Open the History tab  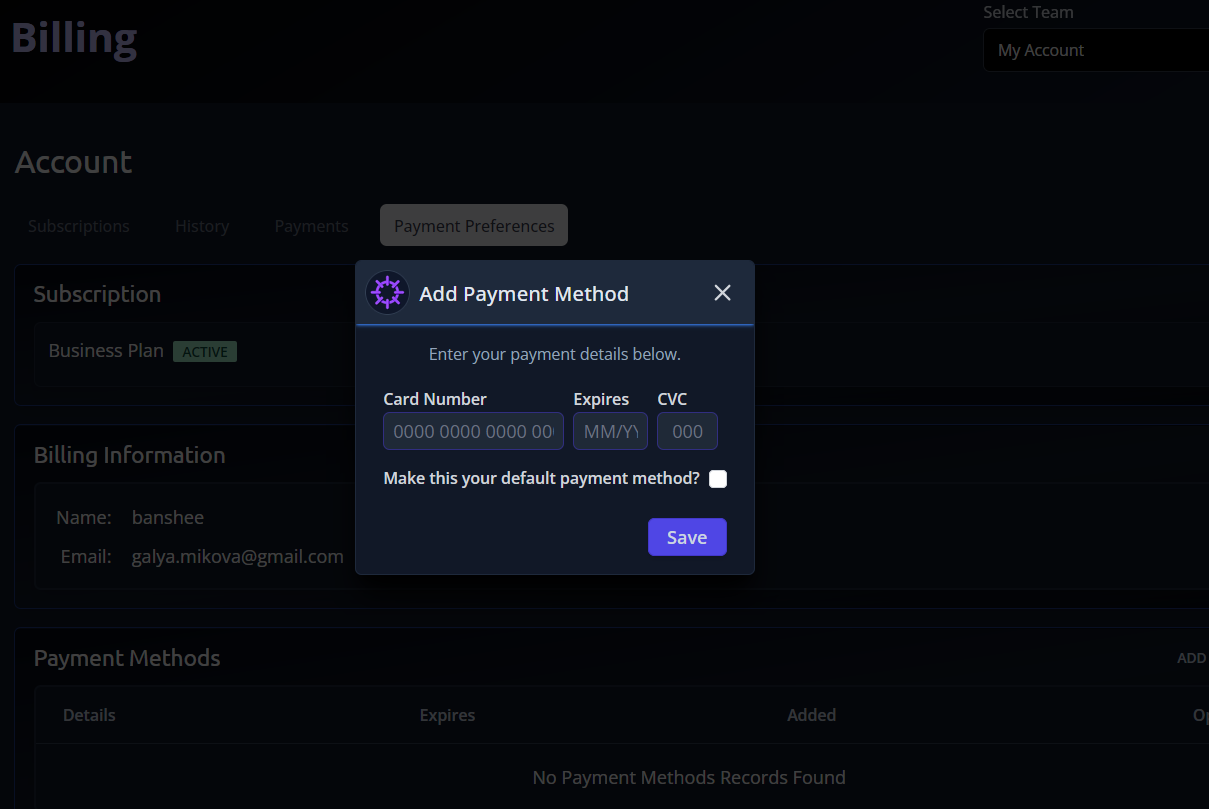[x=202, y=226]
